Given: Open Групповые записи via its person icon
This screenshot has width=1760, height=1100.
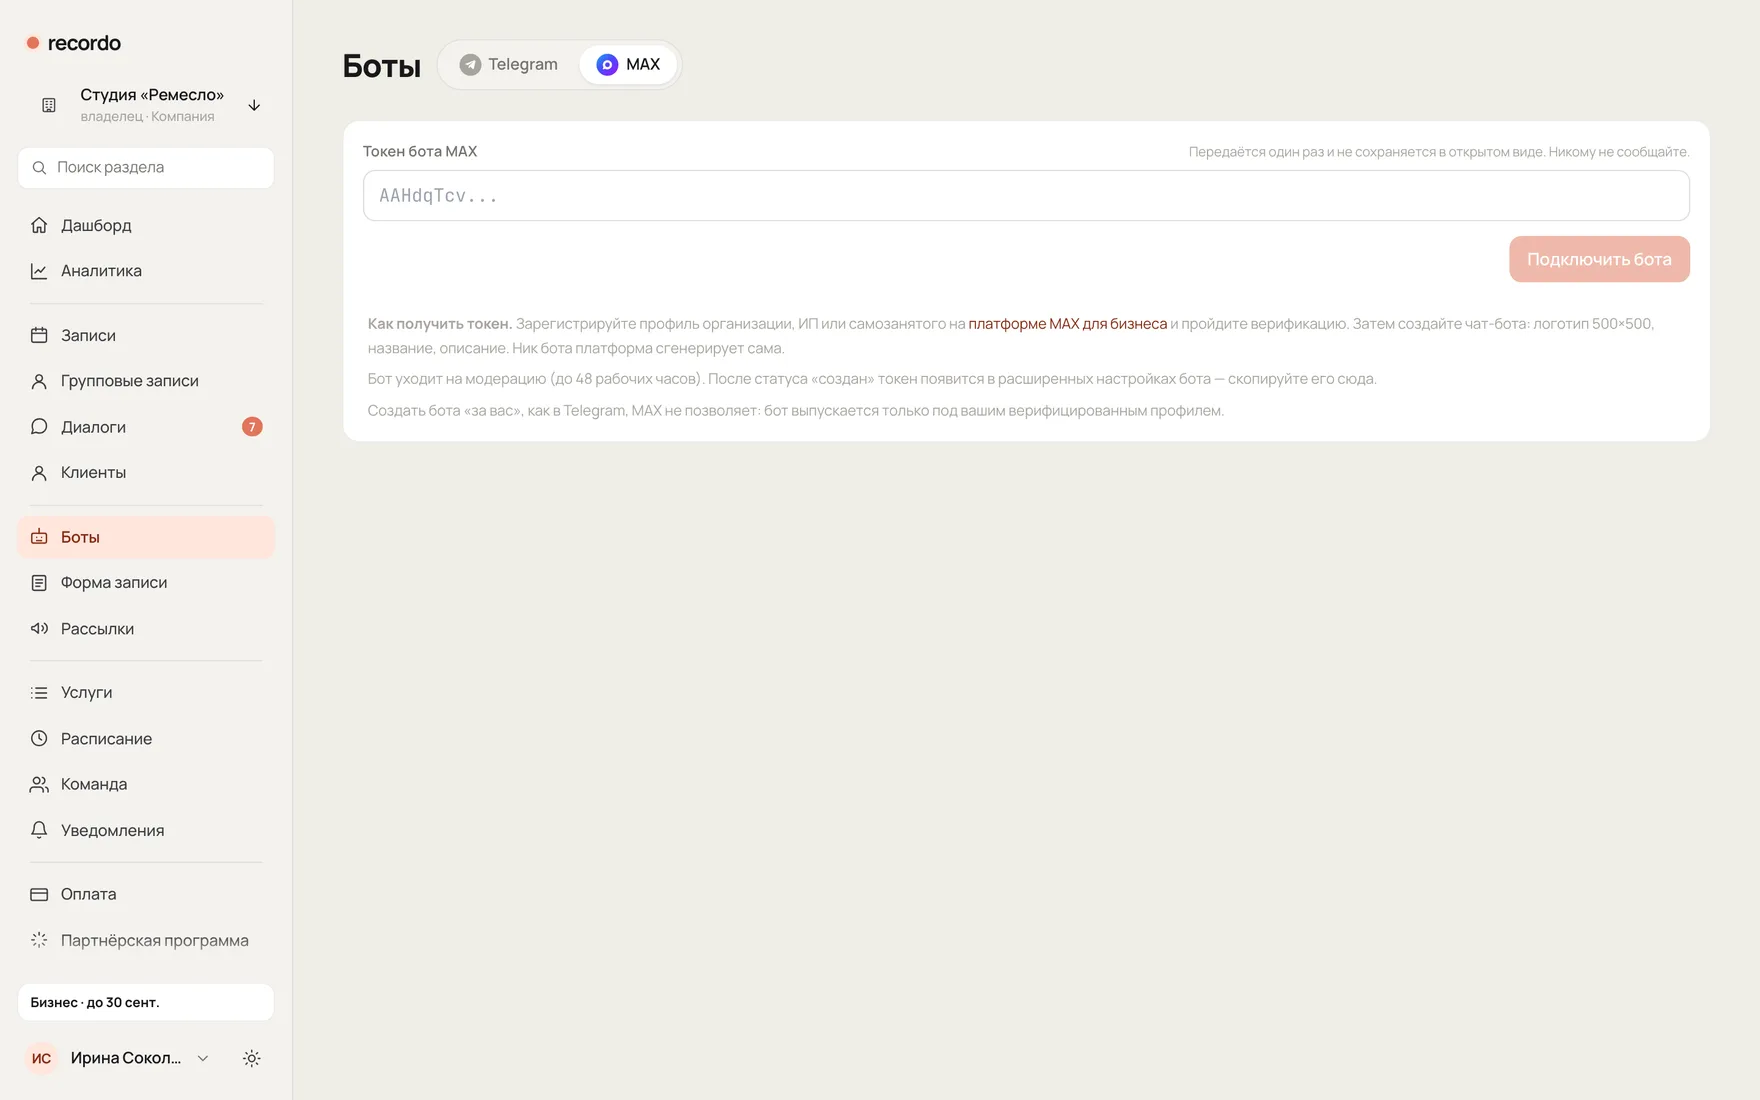Looking at the screenshot, I should point(39,381).
